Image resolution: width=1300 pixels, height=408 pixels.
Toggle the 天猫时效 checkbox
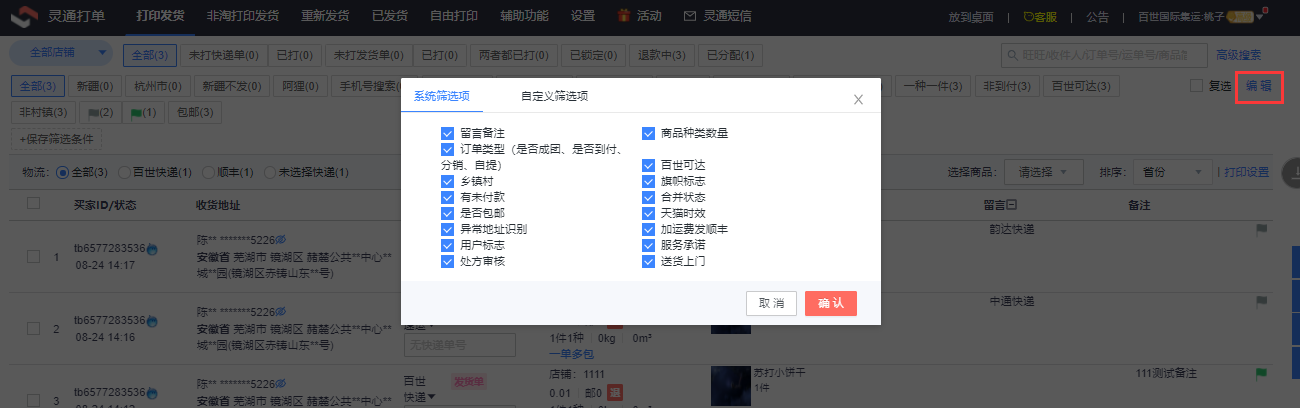648,213
